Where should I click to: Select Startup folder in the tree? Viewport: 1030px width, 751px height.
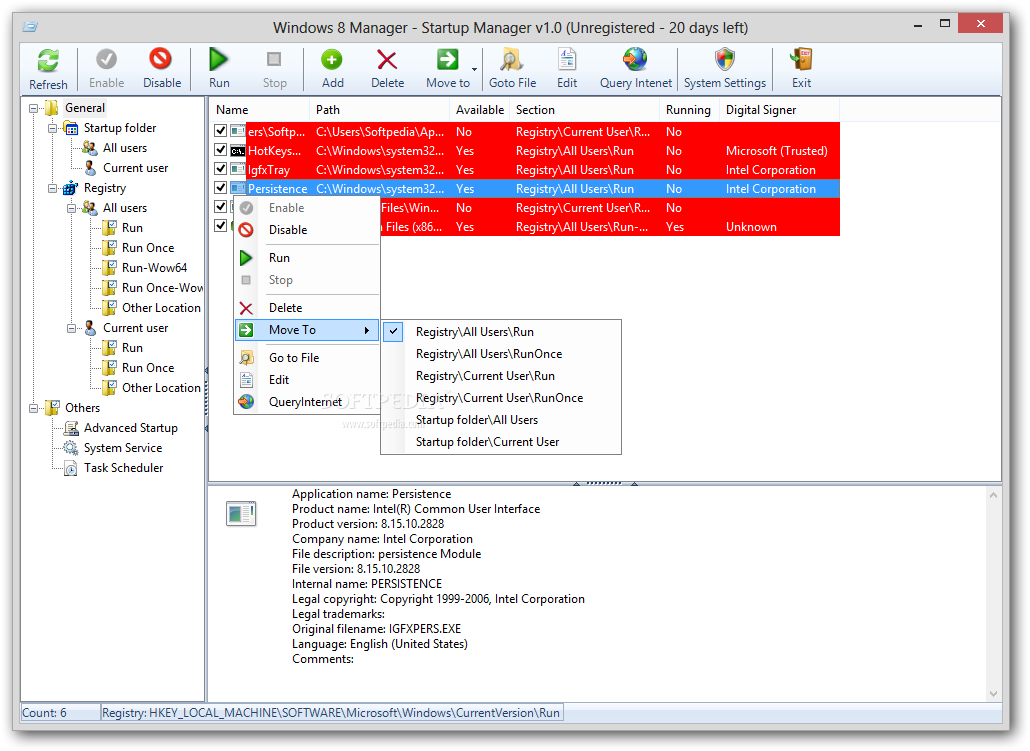click(120, 127)
